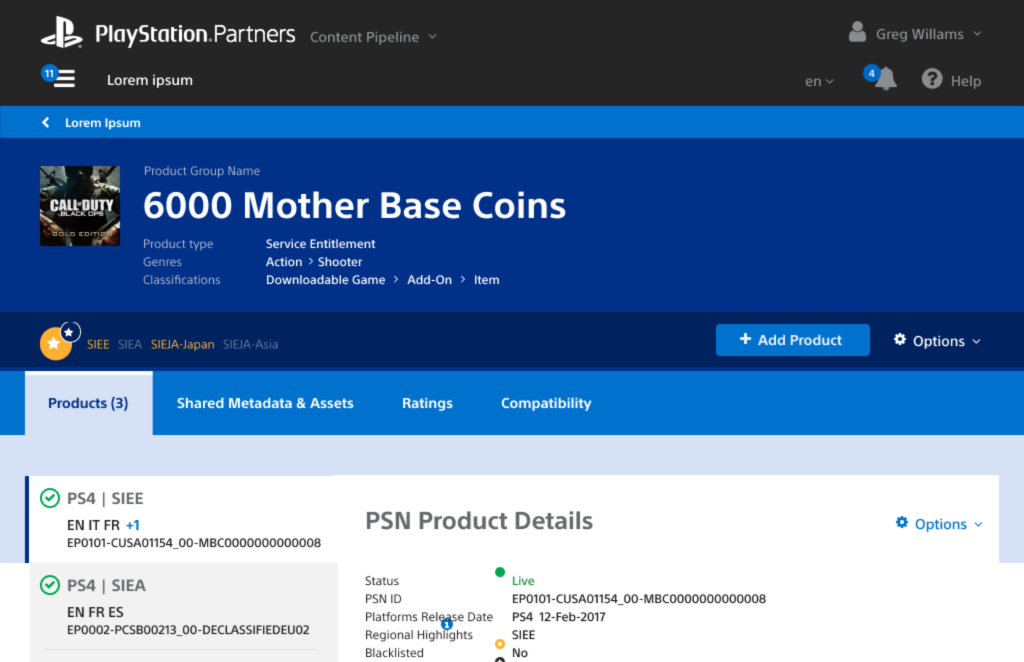1024x662 pixels.
Task: Expand the Options menu in PSN Product Details
Action: [939, 524]
